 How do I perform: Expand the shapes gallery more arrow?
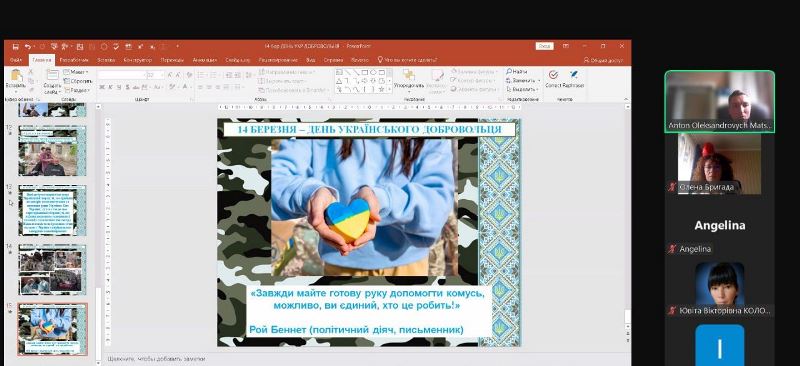(x=389, y=89)
